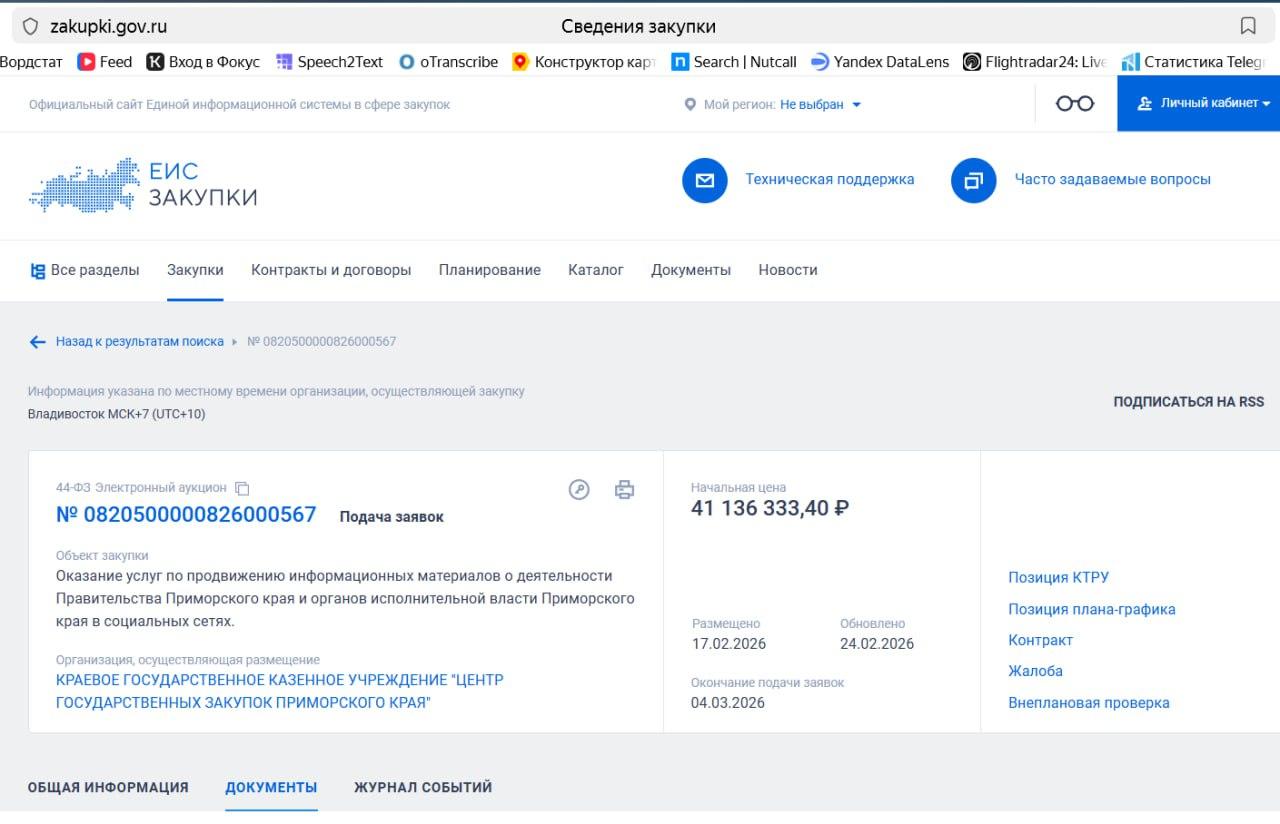The image size is (1280, 824).
Task: Switch to the 'Общая информация' tab
Action: [x=108, y=787]
